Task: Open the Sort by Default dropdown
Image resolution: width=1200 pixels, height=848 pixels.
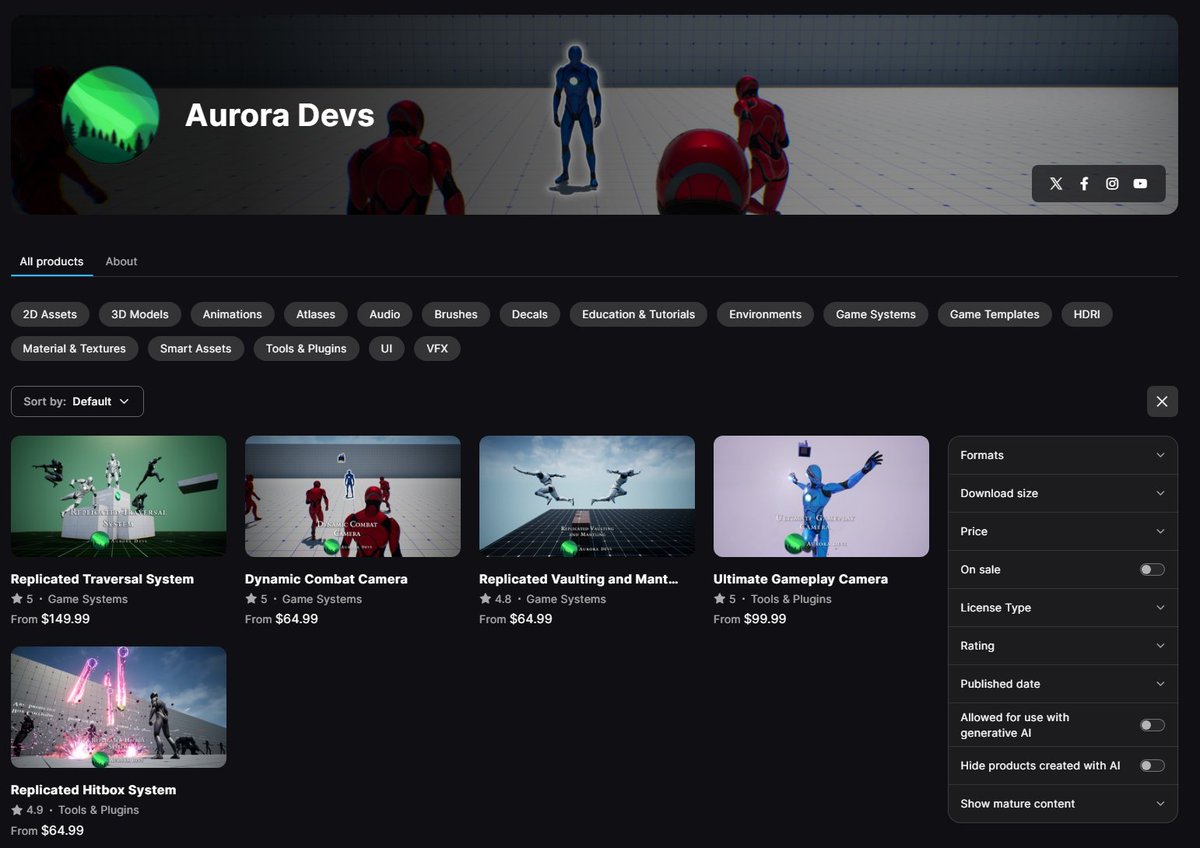Action: (77, 401)
